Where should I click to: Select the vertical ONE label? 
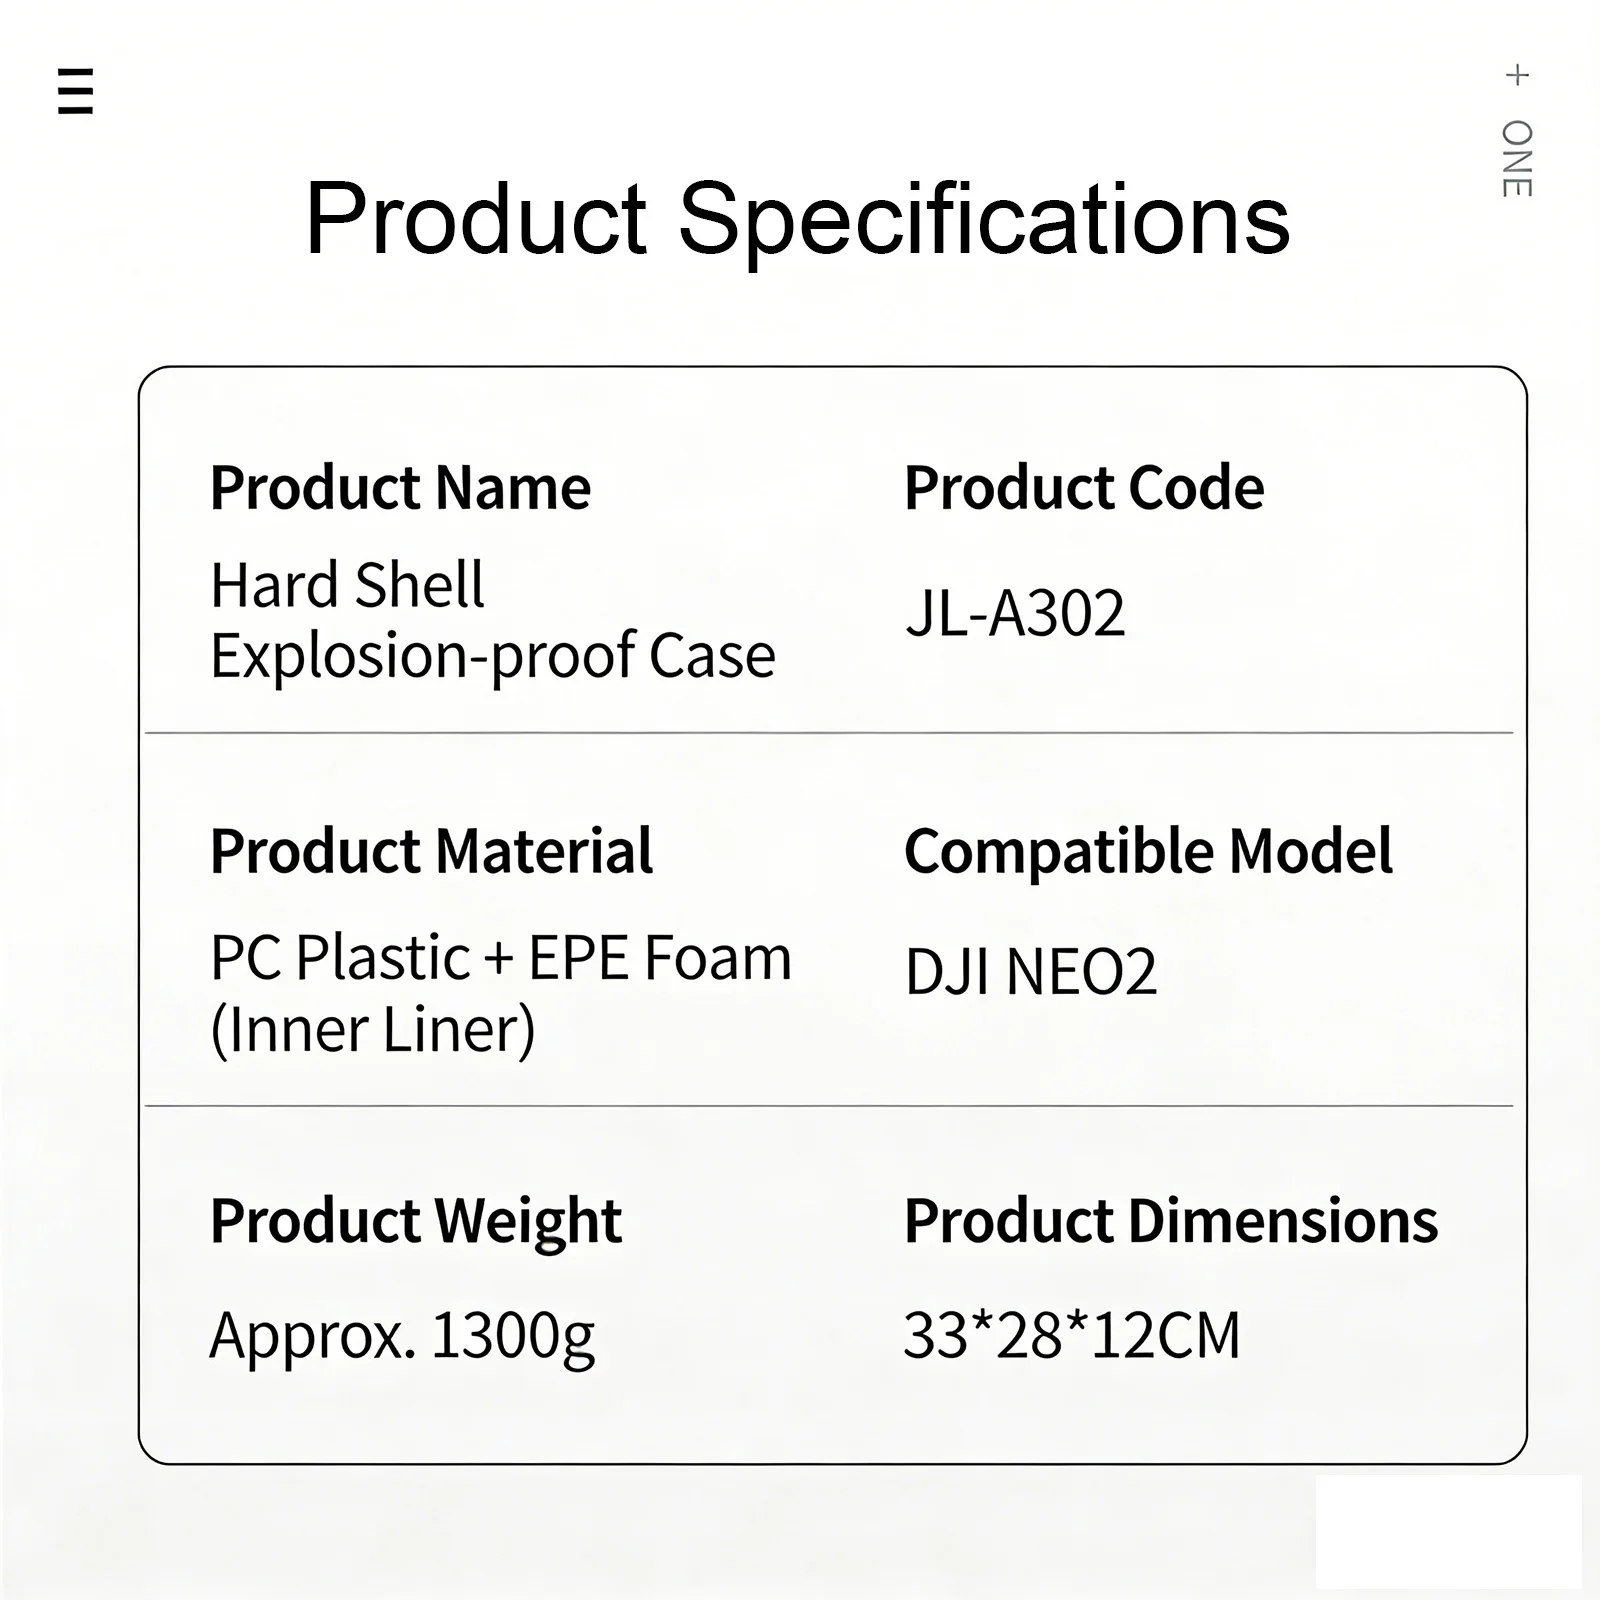click(x=1517, y=159)
